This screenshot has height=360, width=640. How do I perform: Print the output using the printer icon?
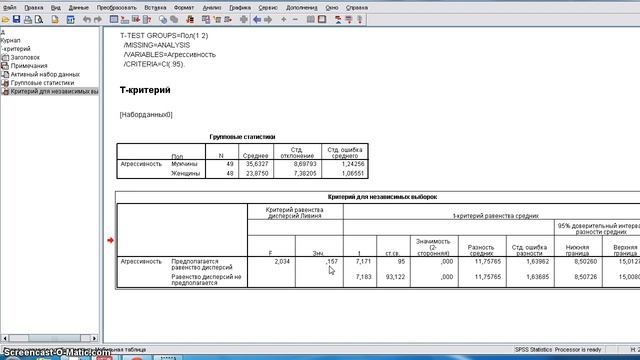(x=28, y=20)
